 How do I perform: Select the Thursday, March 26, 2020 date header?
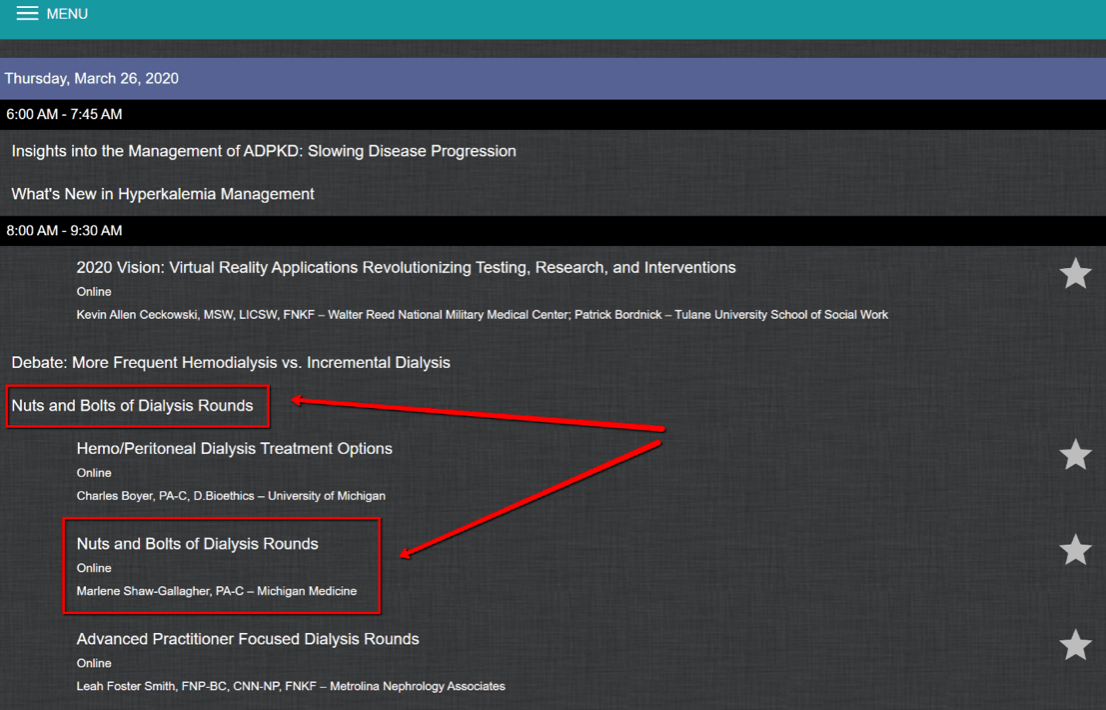click(x=553, y=78)
